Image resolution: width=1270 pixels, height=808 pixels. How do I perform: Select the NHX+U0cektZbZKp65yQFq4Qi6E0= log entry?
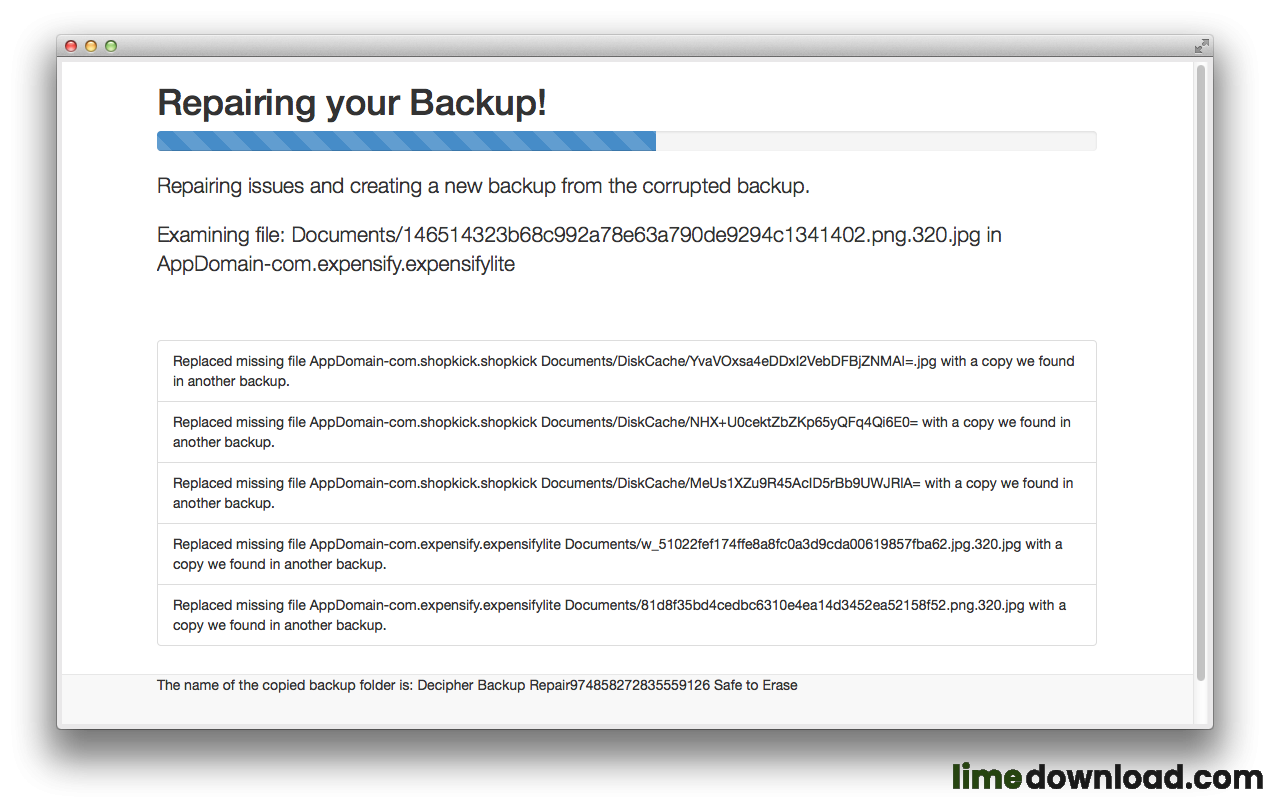[626, 431]
